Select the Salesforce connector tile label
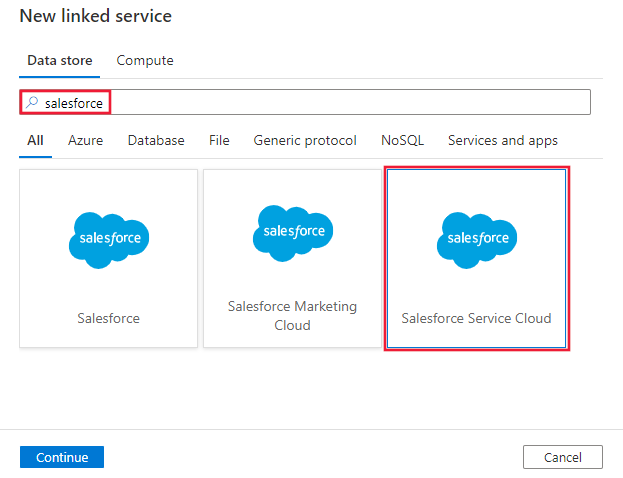The image size is (623, 478). 109,318
